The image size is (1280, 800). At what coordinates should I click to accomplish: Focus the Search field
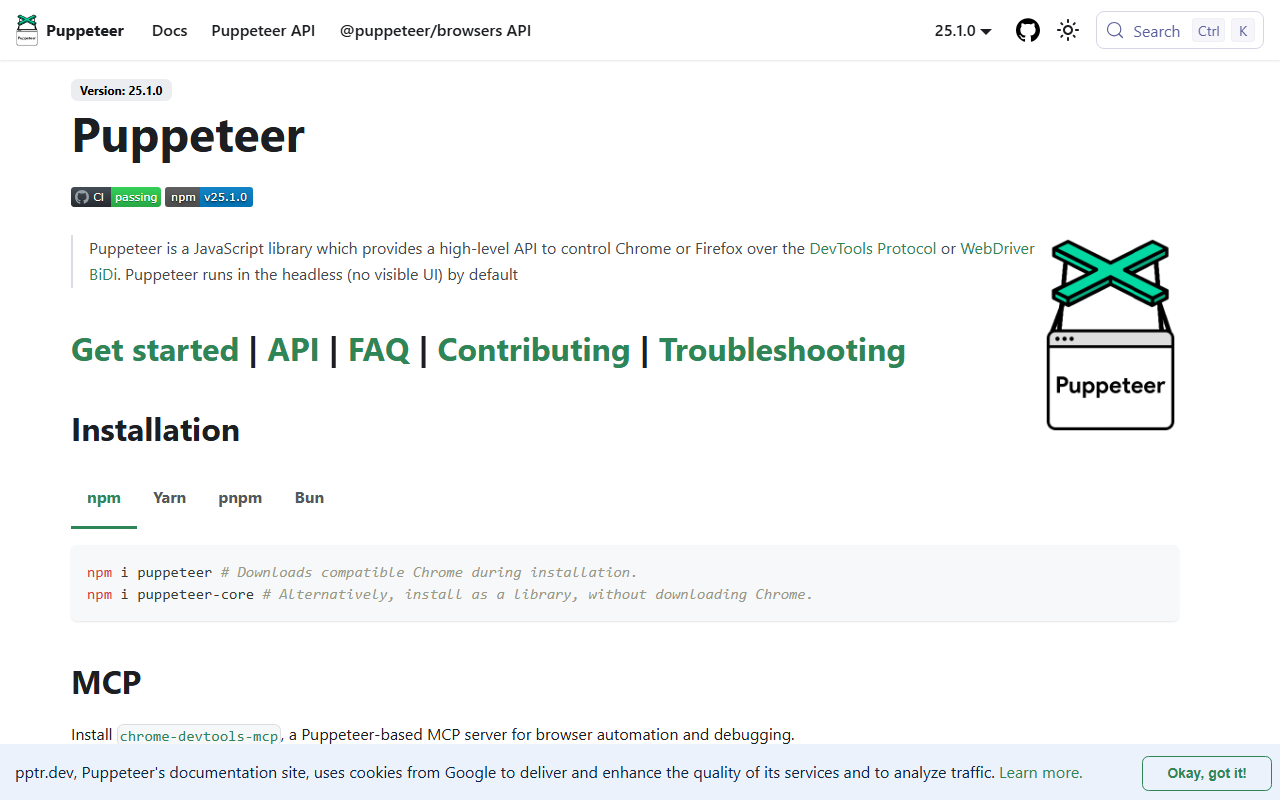coord(1180,30)
